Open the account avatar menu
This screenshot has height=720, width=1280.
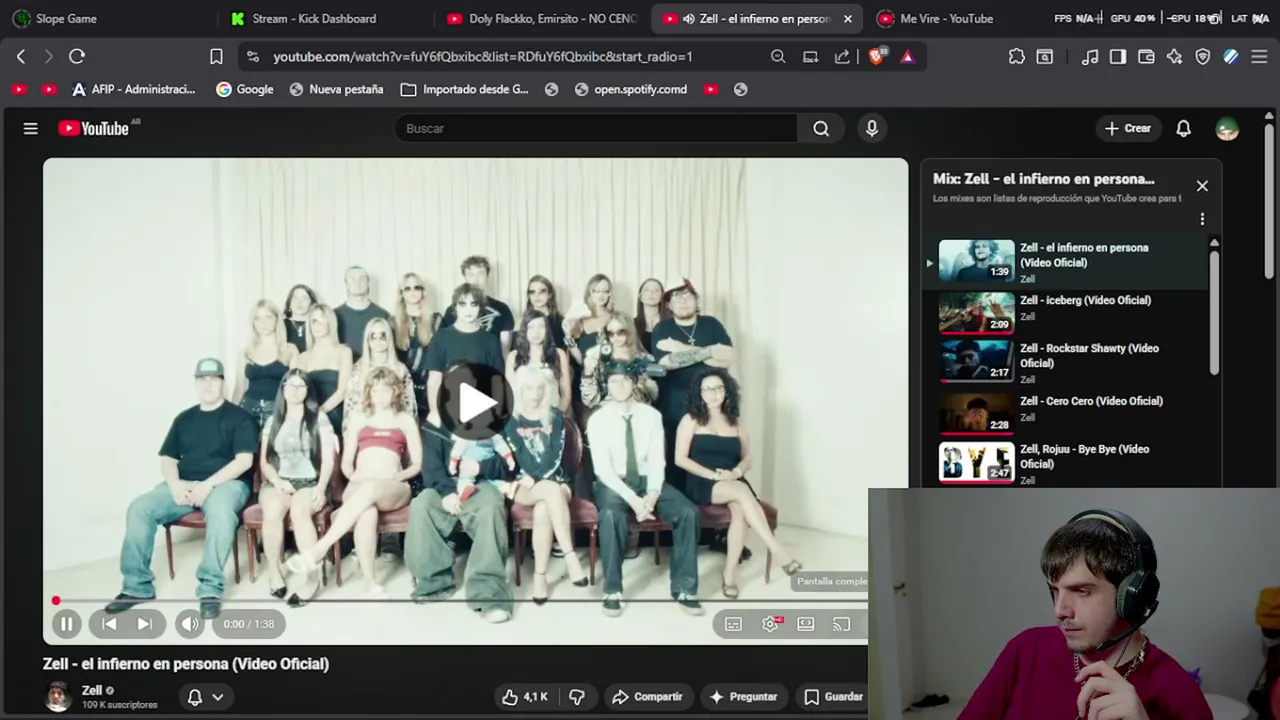[x=1227, y=128]
